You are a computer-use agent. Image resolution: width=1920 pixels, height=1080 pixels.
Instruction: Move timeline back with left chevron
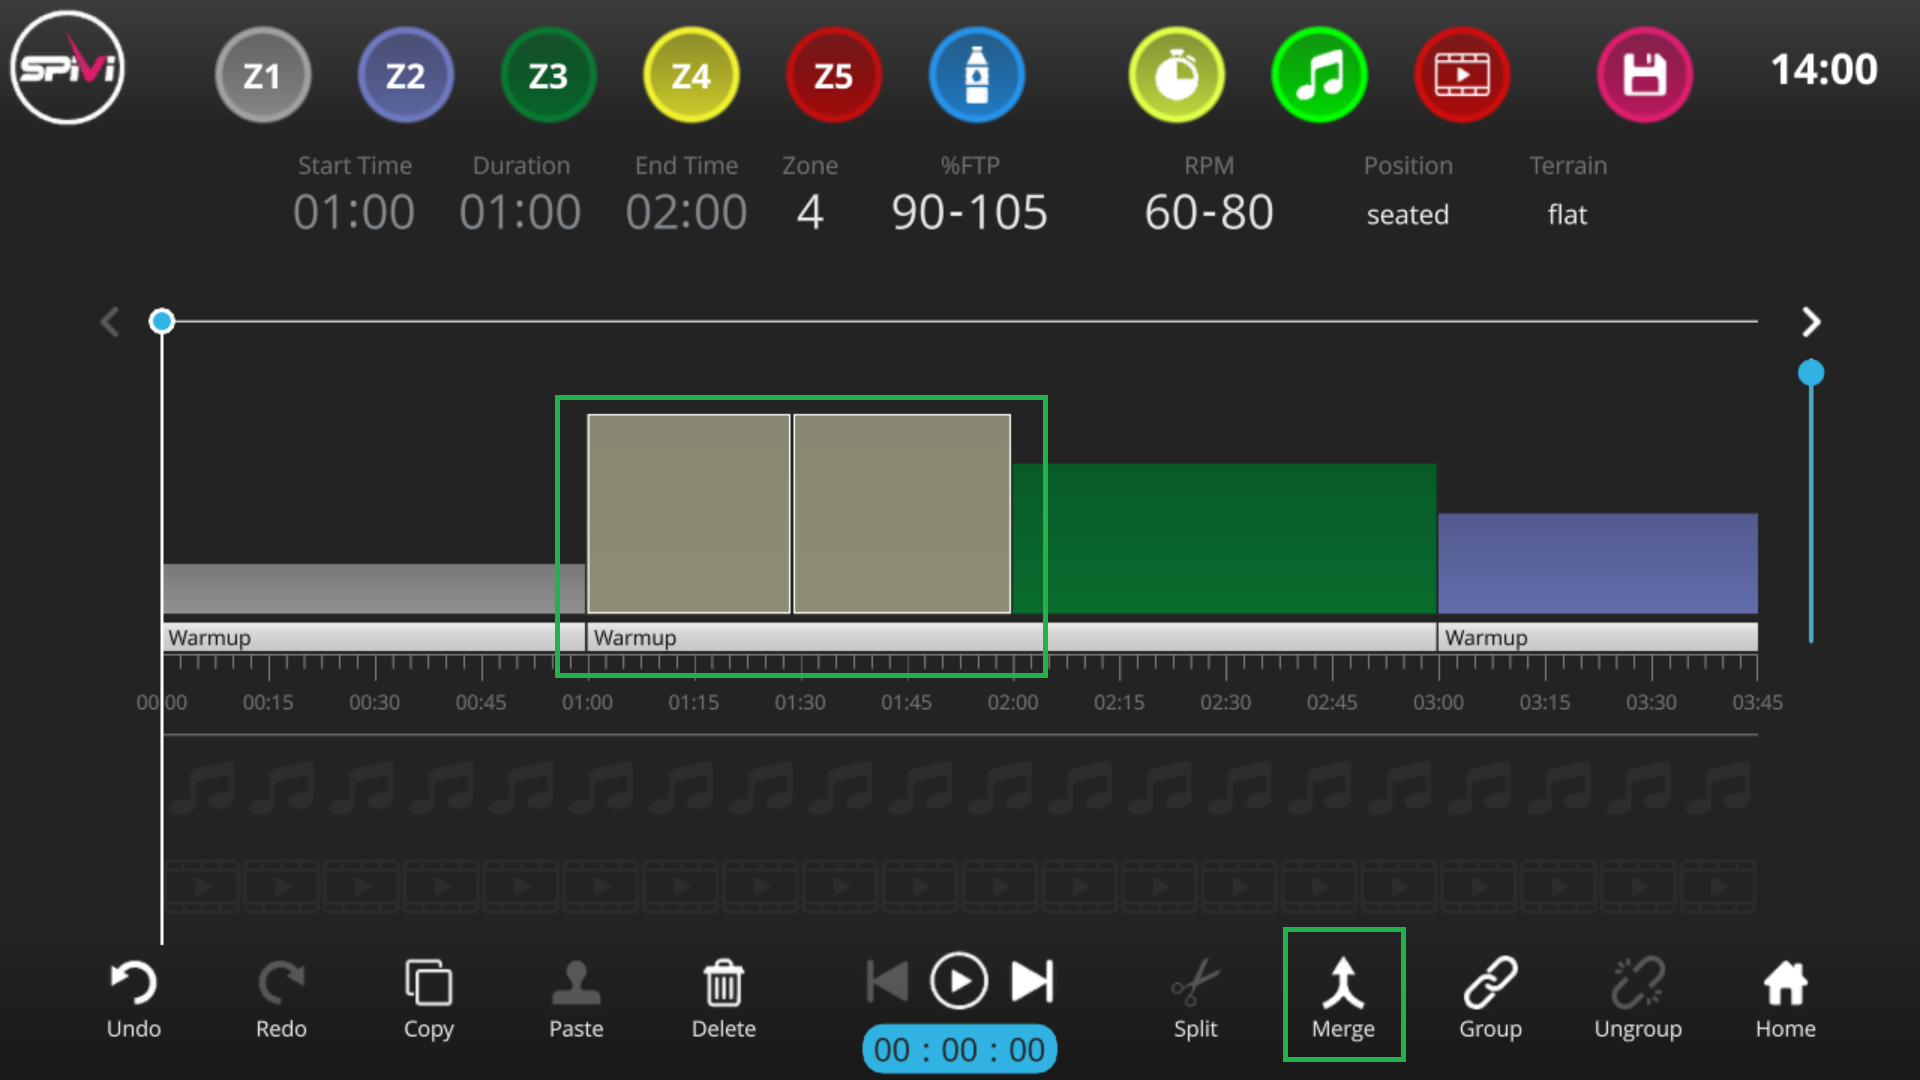click(x=110, y=322)
